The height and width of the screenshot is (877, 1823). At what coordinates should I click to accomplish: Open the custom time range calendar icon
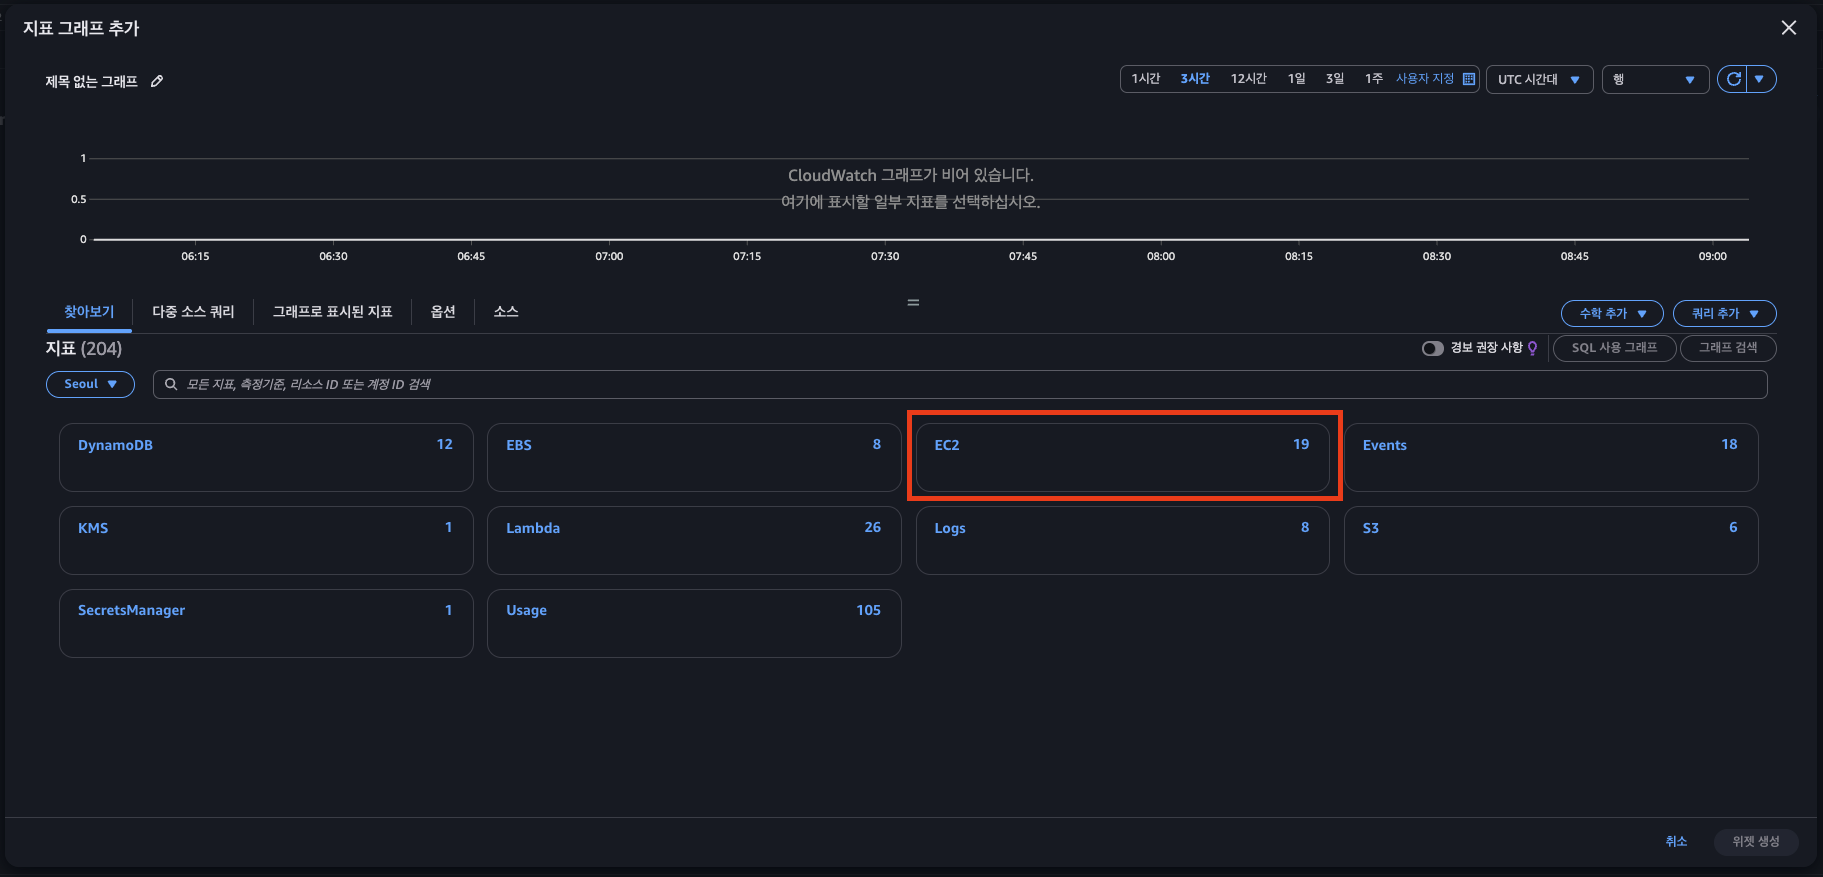(1469, 79)
